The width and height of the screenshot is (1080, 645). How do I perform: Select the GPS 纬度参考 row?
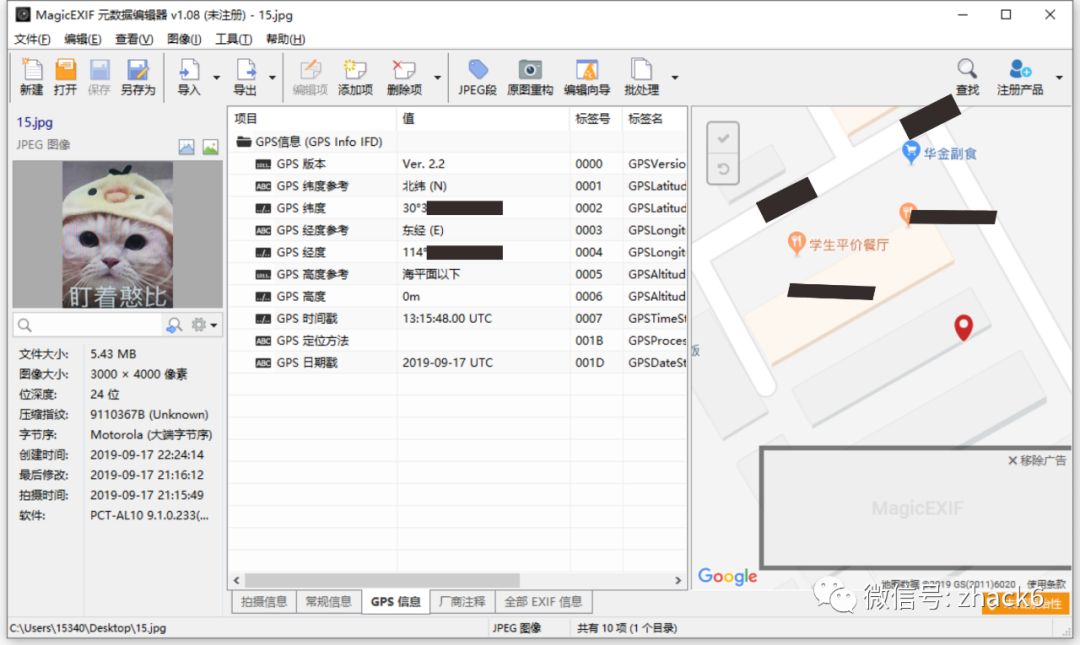[x=458, y=186]
